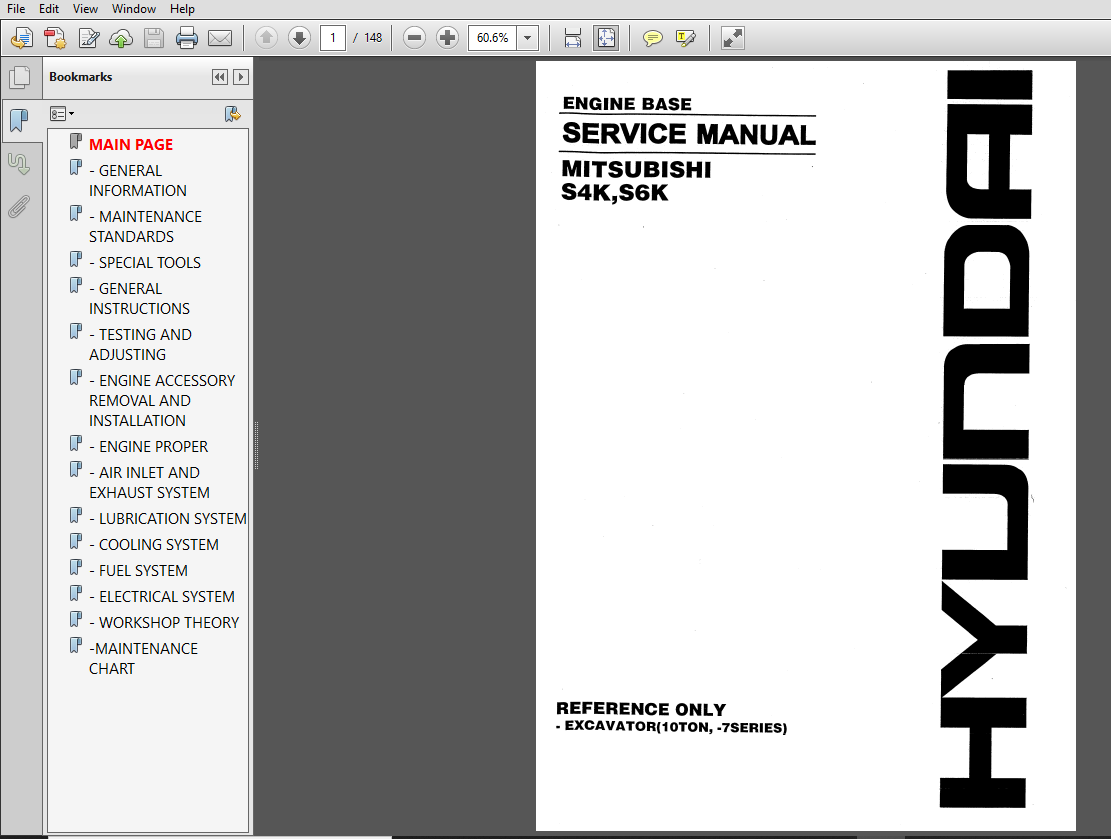Open the zoom level dropdown arrow
Screen dimensions: 1111x839
527,38
